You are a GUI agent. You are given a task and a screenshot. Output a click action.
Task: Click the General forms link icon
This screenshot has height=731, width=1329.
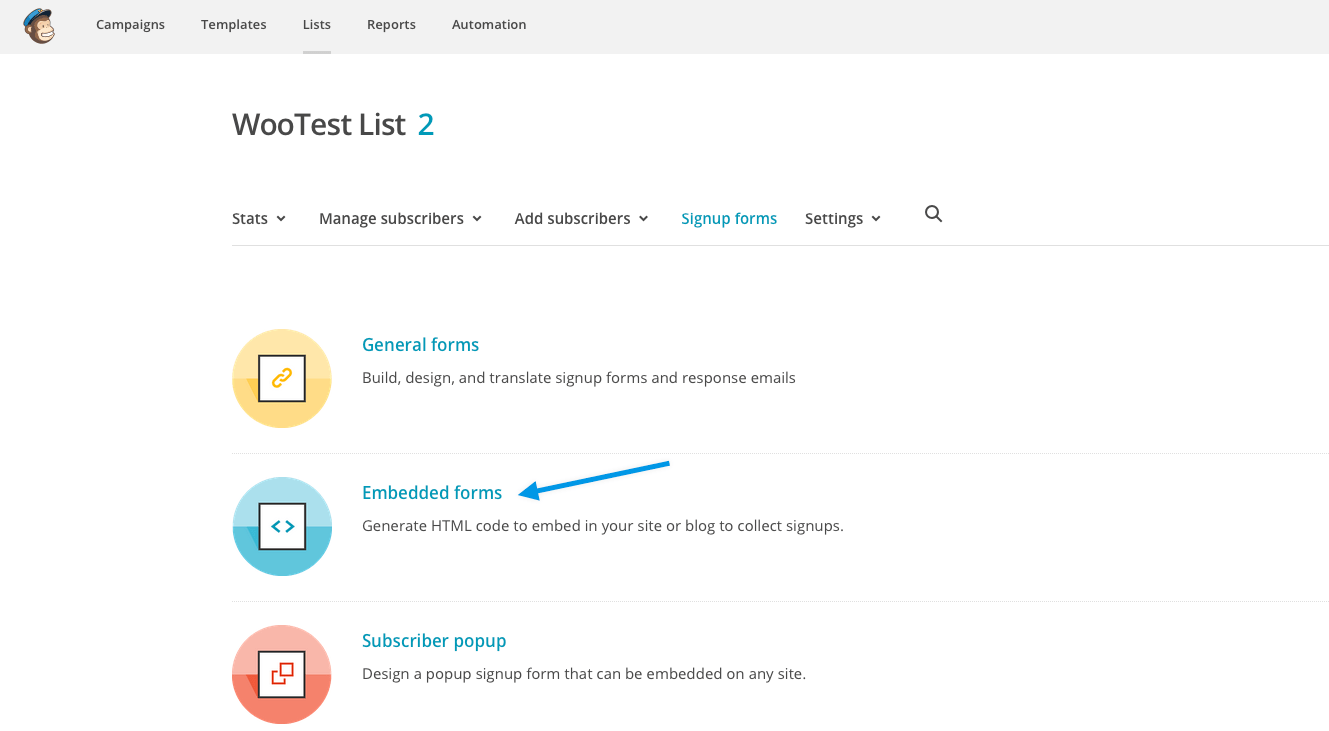pyautogui.click(x=282, y=378)
